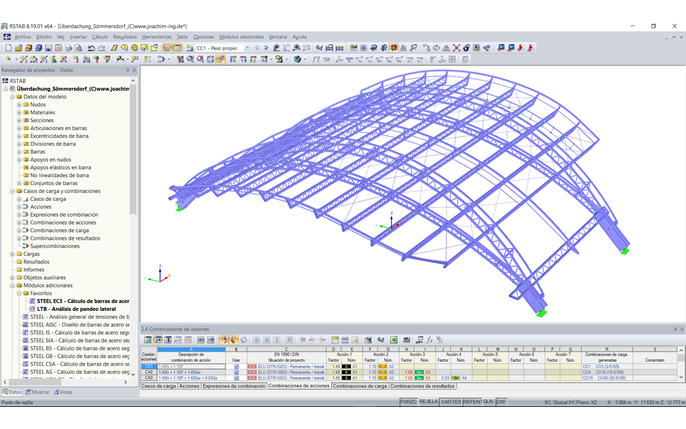This screenshot has height=429, width=686.
Task: Create a new model with New icon
Action: click(x=8, y=48)
